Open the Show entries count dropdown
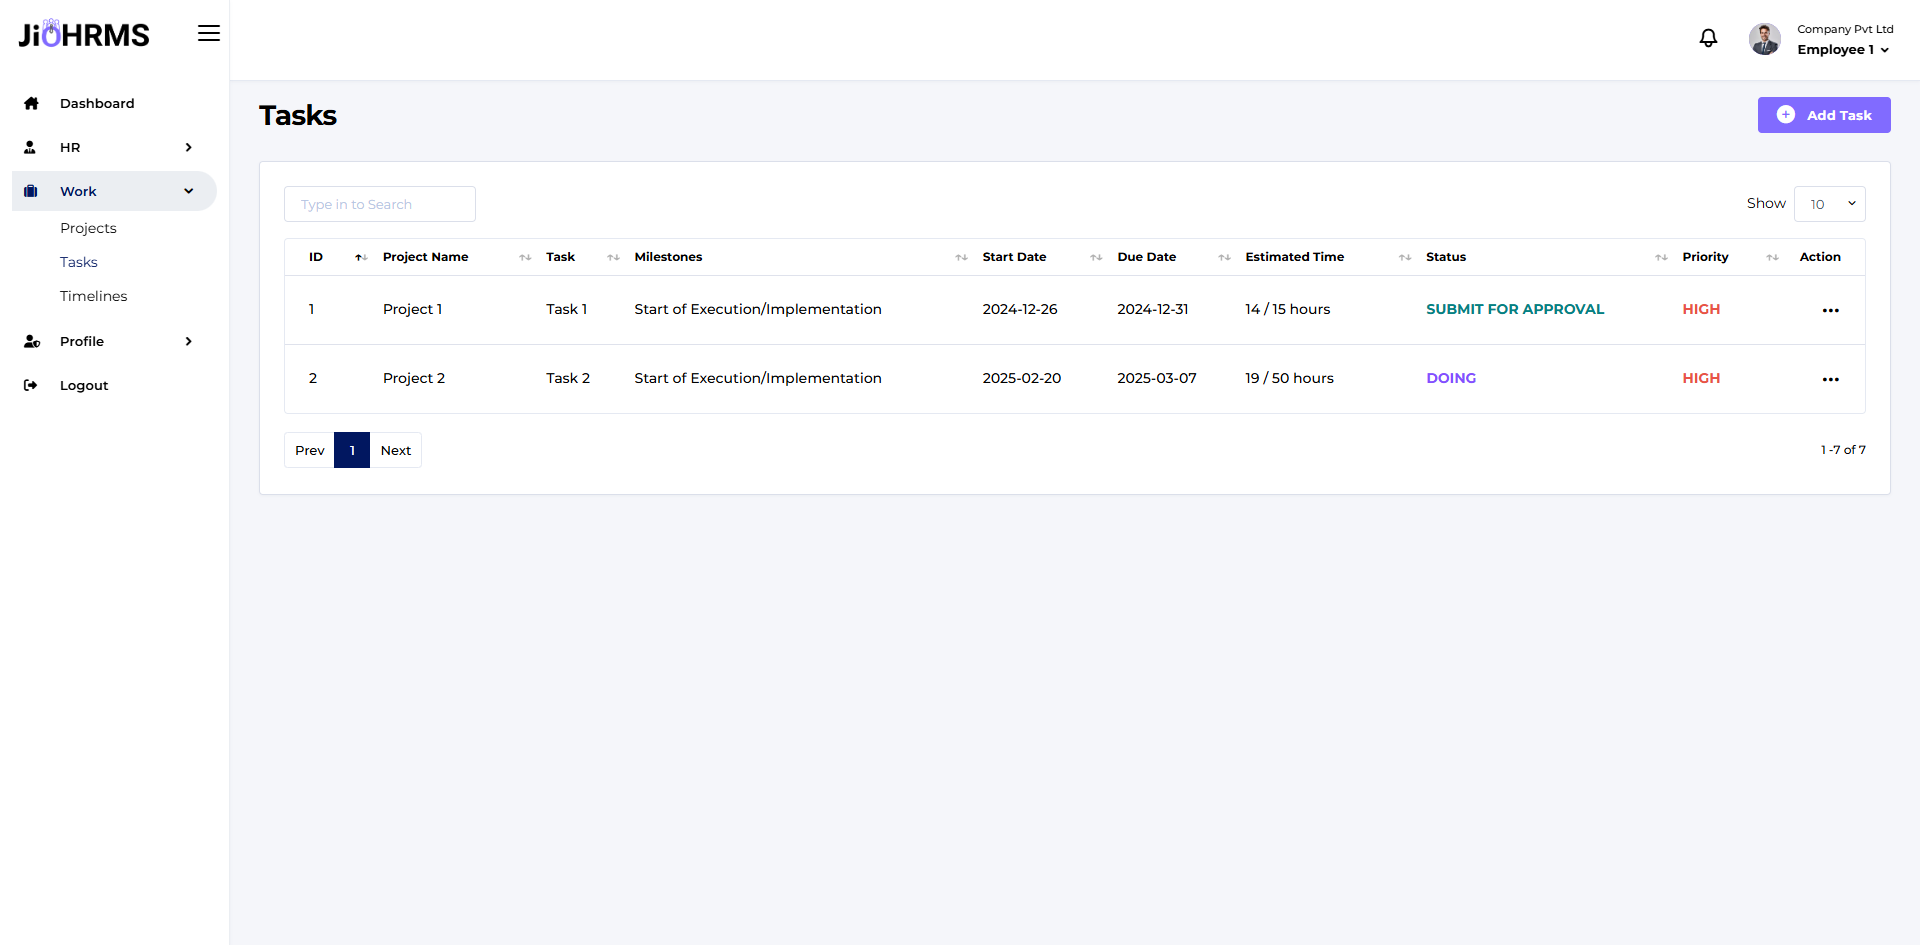The height and width of the screenshot is (945, 1920). 1829,204
